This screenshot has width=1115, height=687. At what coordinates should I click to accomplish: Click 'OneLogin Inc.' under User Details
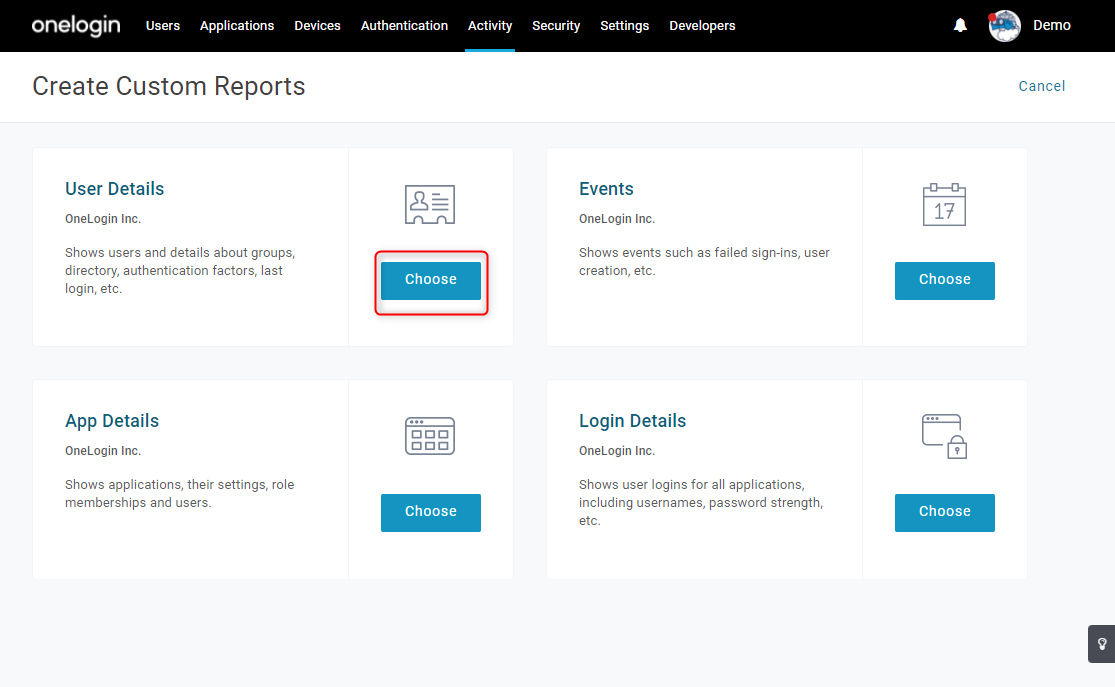(103, 219)
